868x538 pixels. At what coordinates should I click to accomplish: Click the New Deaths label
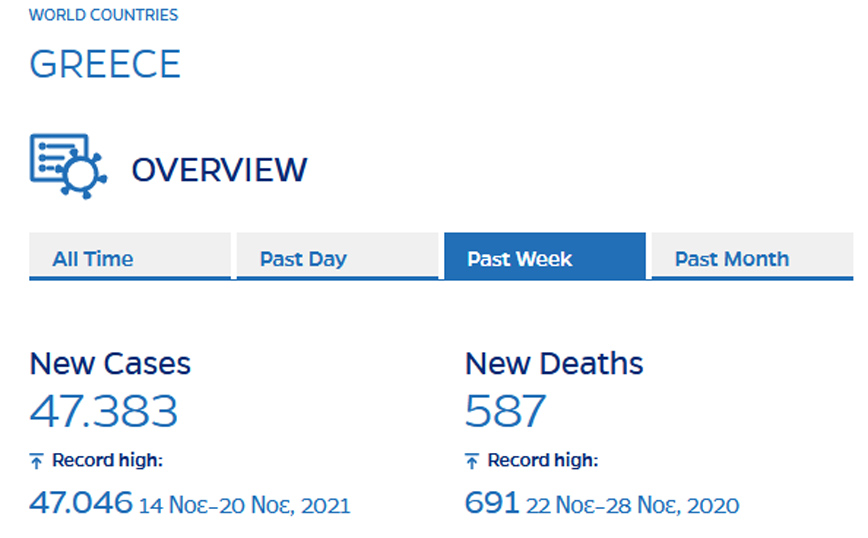pos(554,363)
